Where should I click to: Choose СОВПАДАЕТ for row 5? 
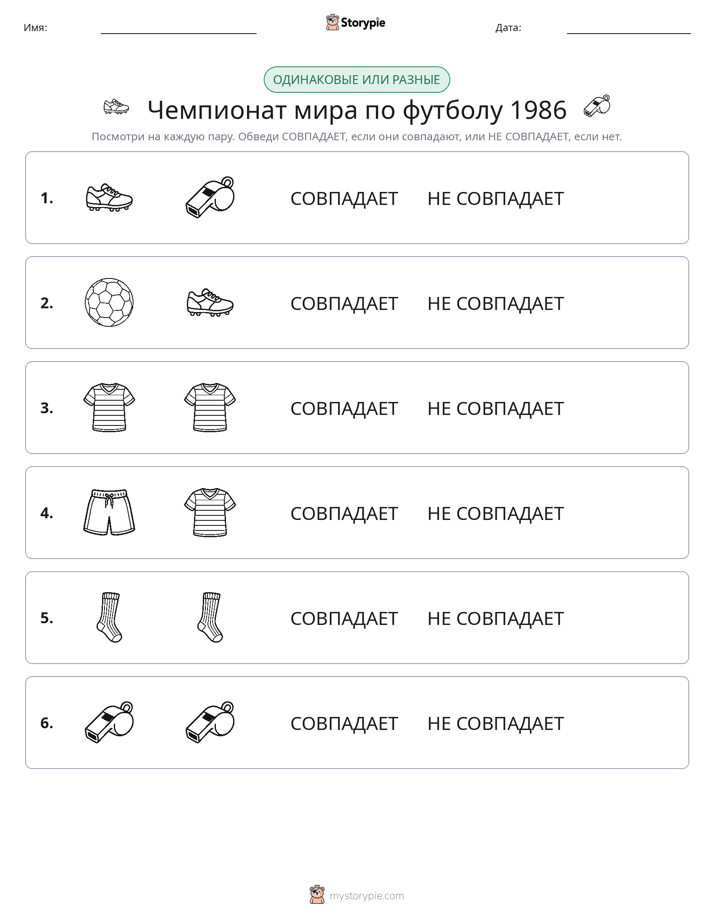[344, 618]
